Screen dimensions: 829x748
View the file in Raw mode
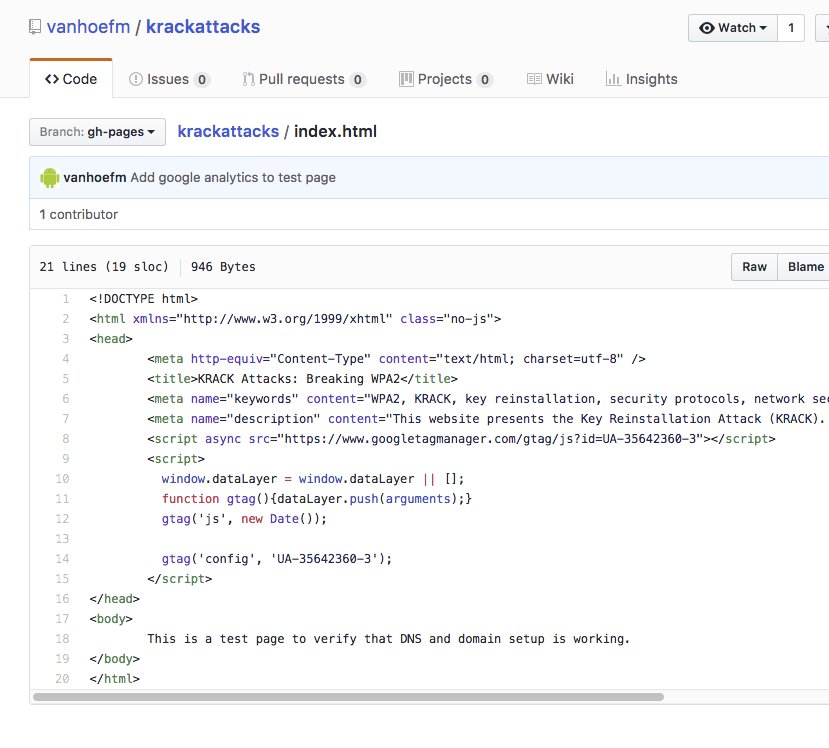pos(754,267)
